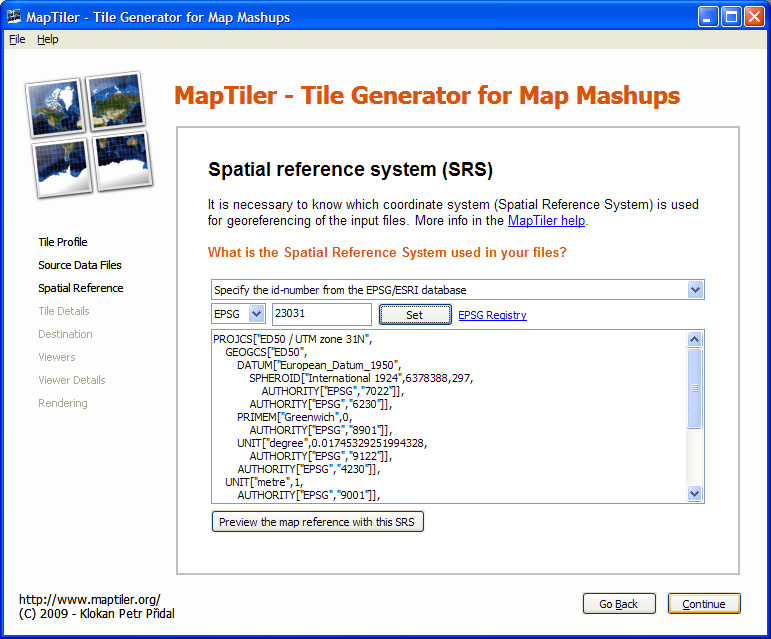Click the Go Back button
Viewport: 771px width, 639px height.
[619, 604]
